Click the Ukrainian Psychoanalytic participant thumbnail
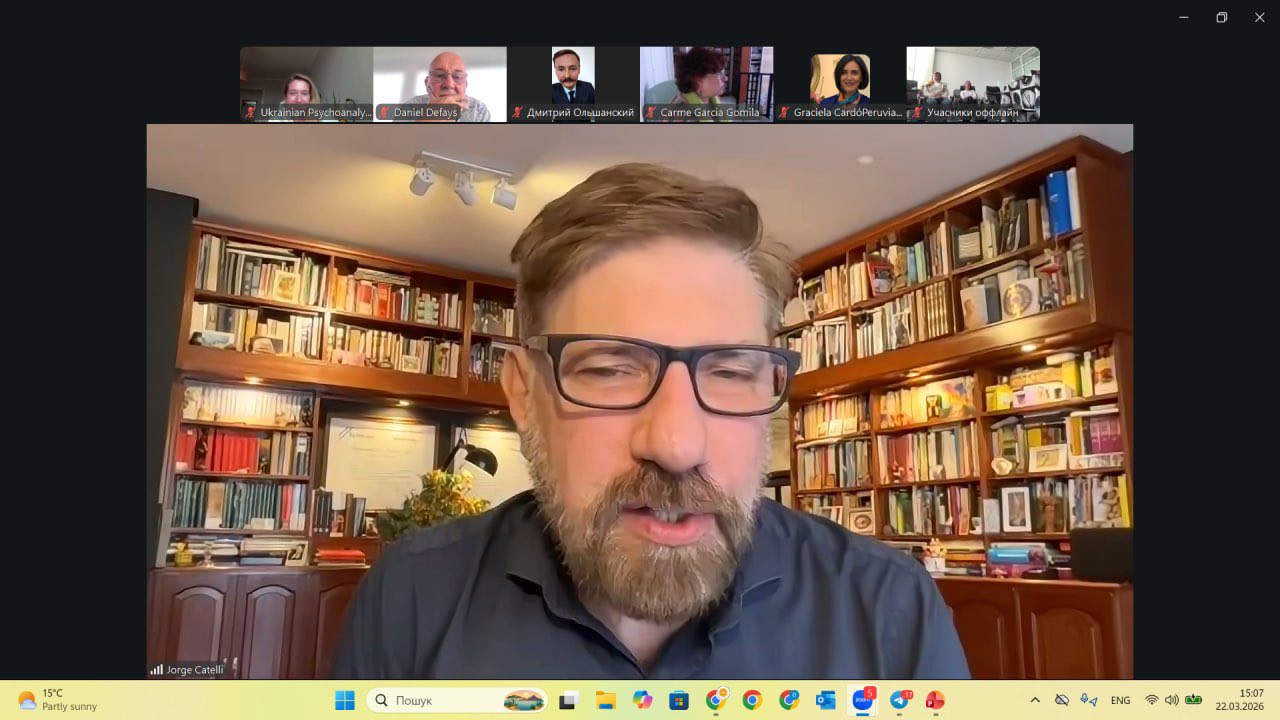This screenshot has height=720, width=1280. 306,83
